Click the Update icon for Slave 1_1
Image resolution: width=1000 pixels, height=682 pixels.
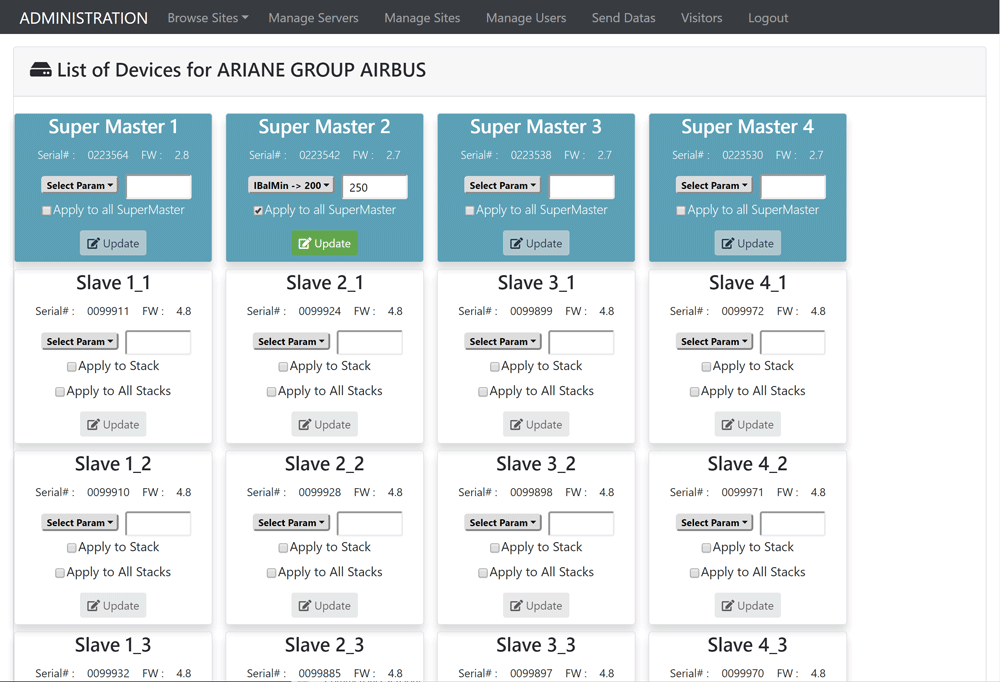click(93, 424)
